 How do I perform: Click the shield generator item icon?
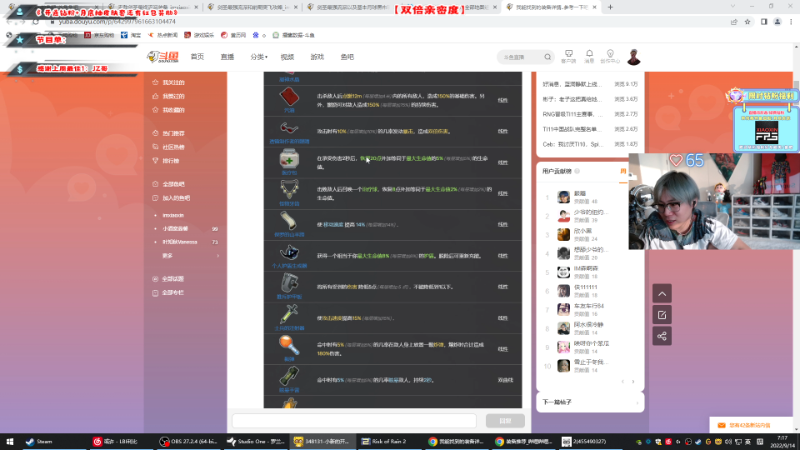tap(289, 252)
